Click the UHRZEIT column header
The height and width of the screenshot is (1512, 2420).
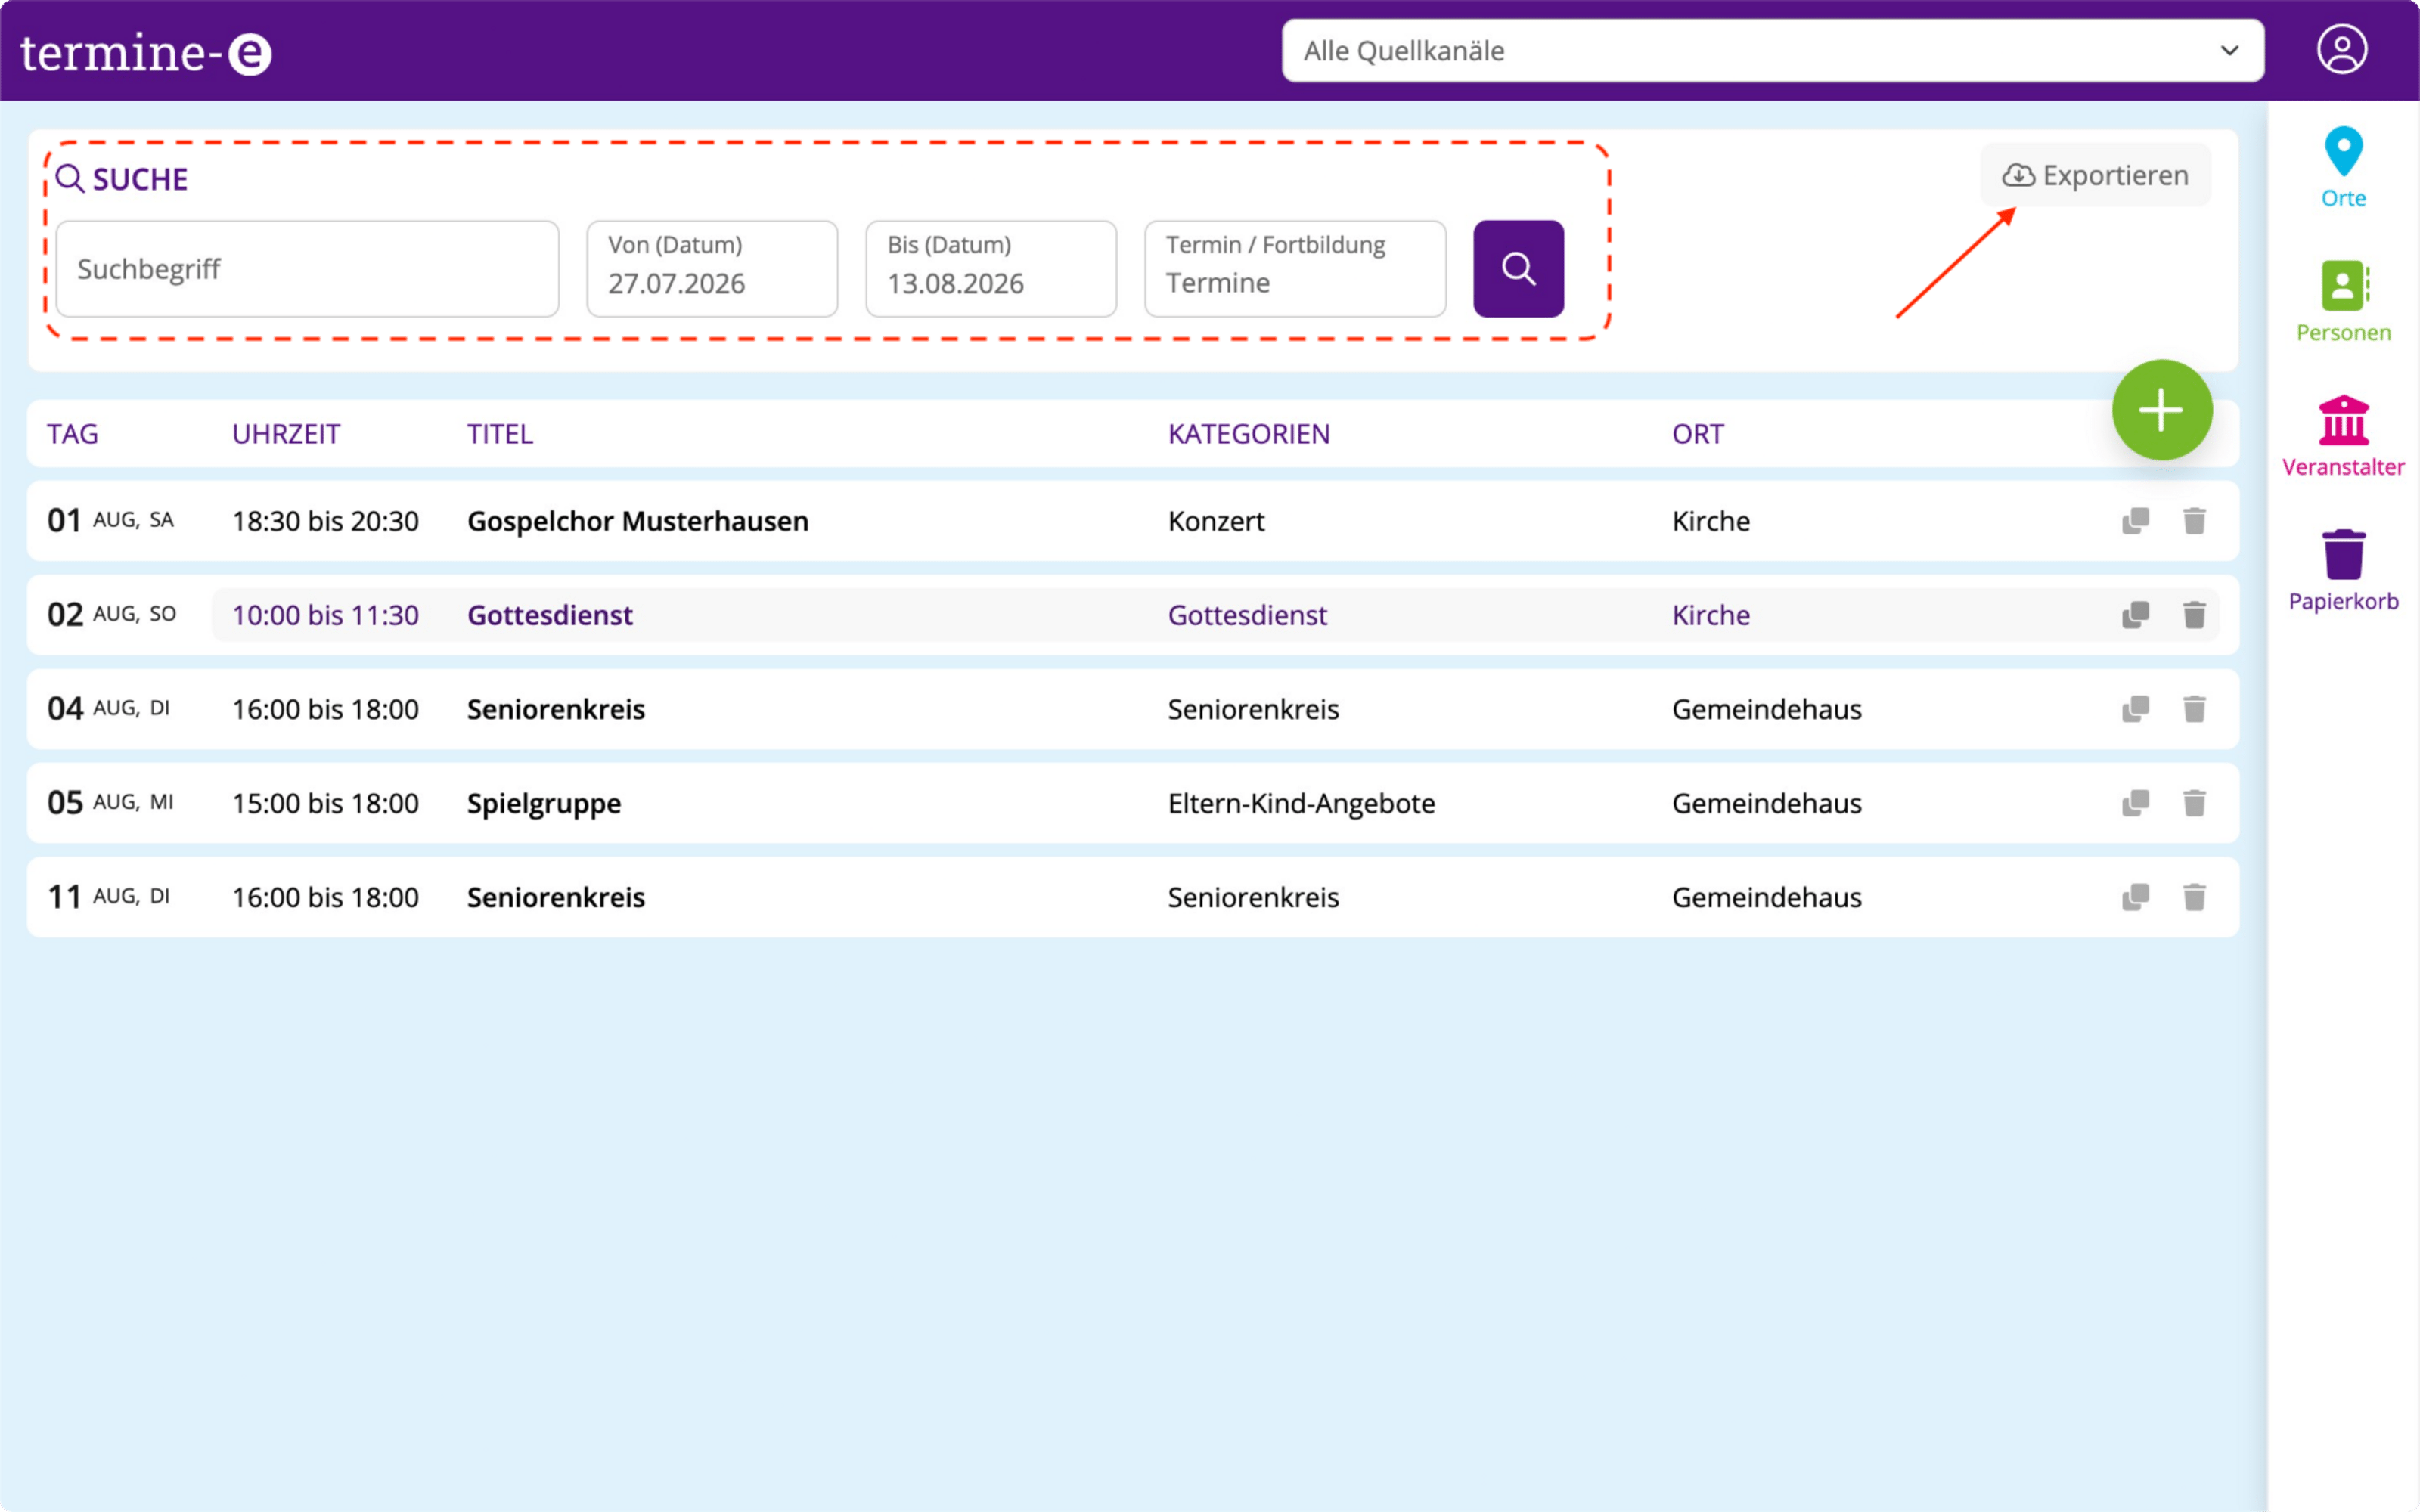coord(286,434)
